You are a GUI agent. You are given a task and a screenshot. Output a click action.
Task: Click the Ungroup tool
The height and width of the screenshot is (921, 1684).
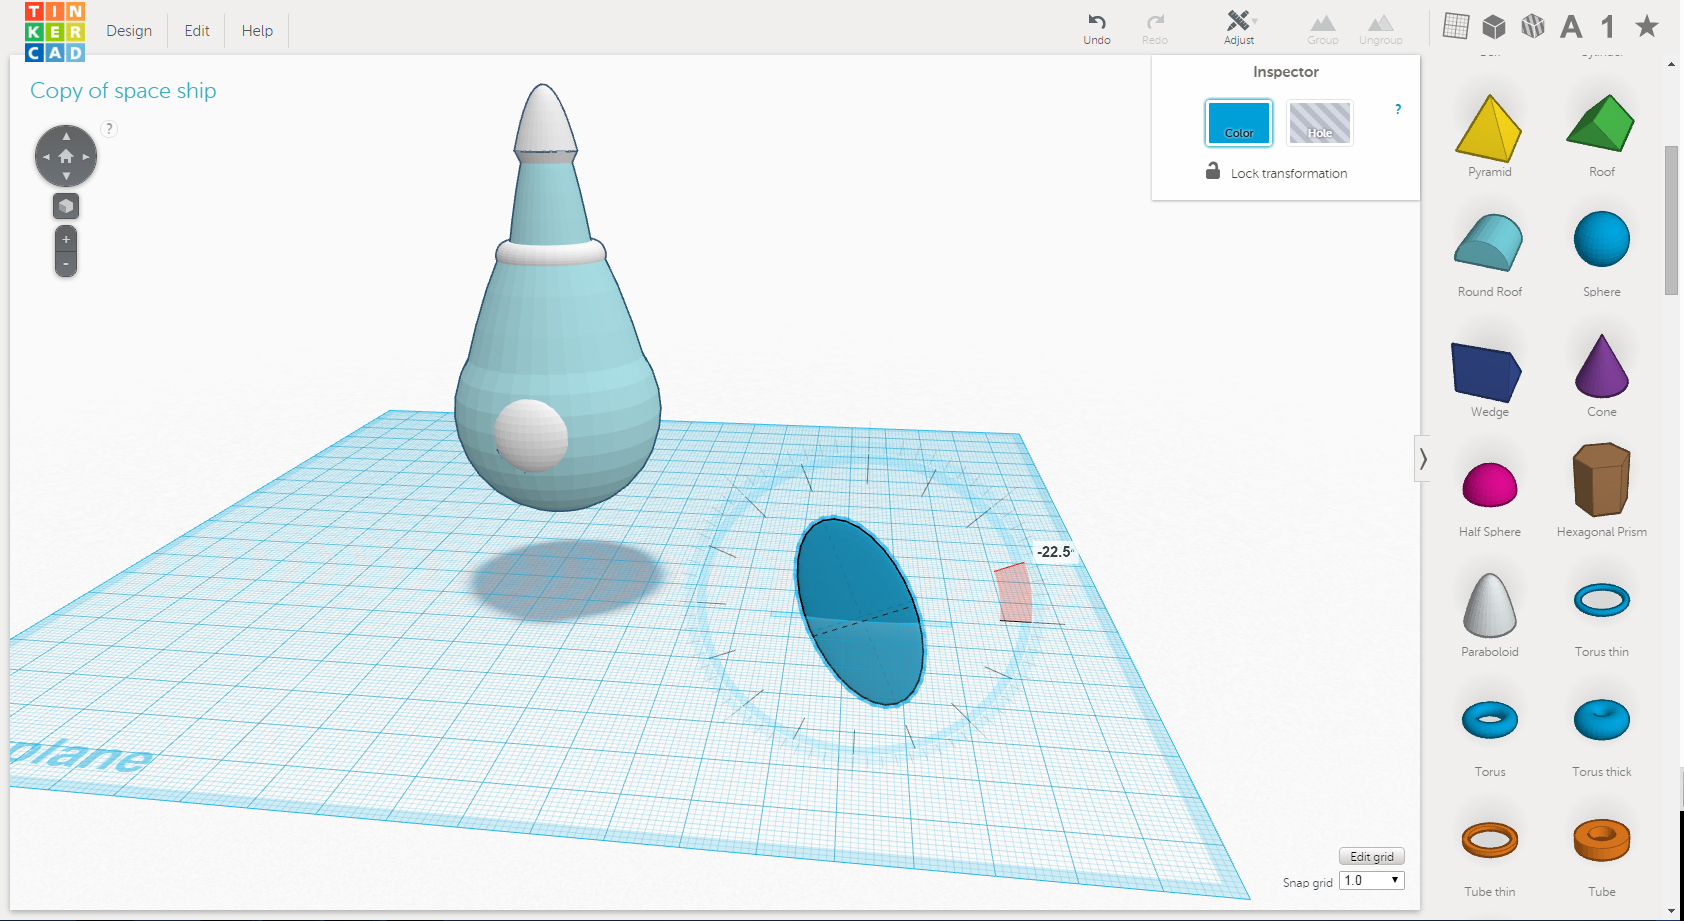(x=1381, y=29)
